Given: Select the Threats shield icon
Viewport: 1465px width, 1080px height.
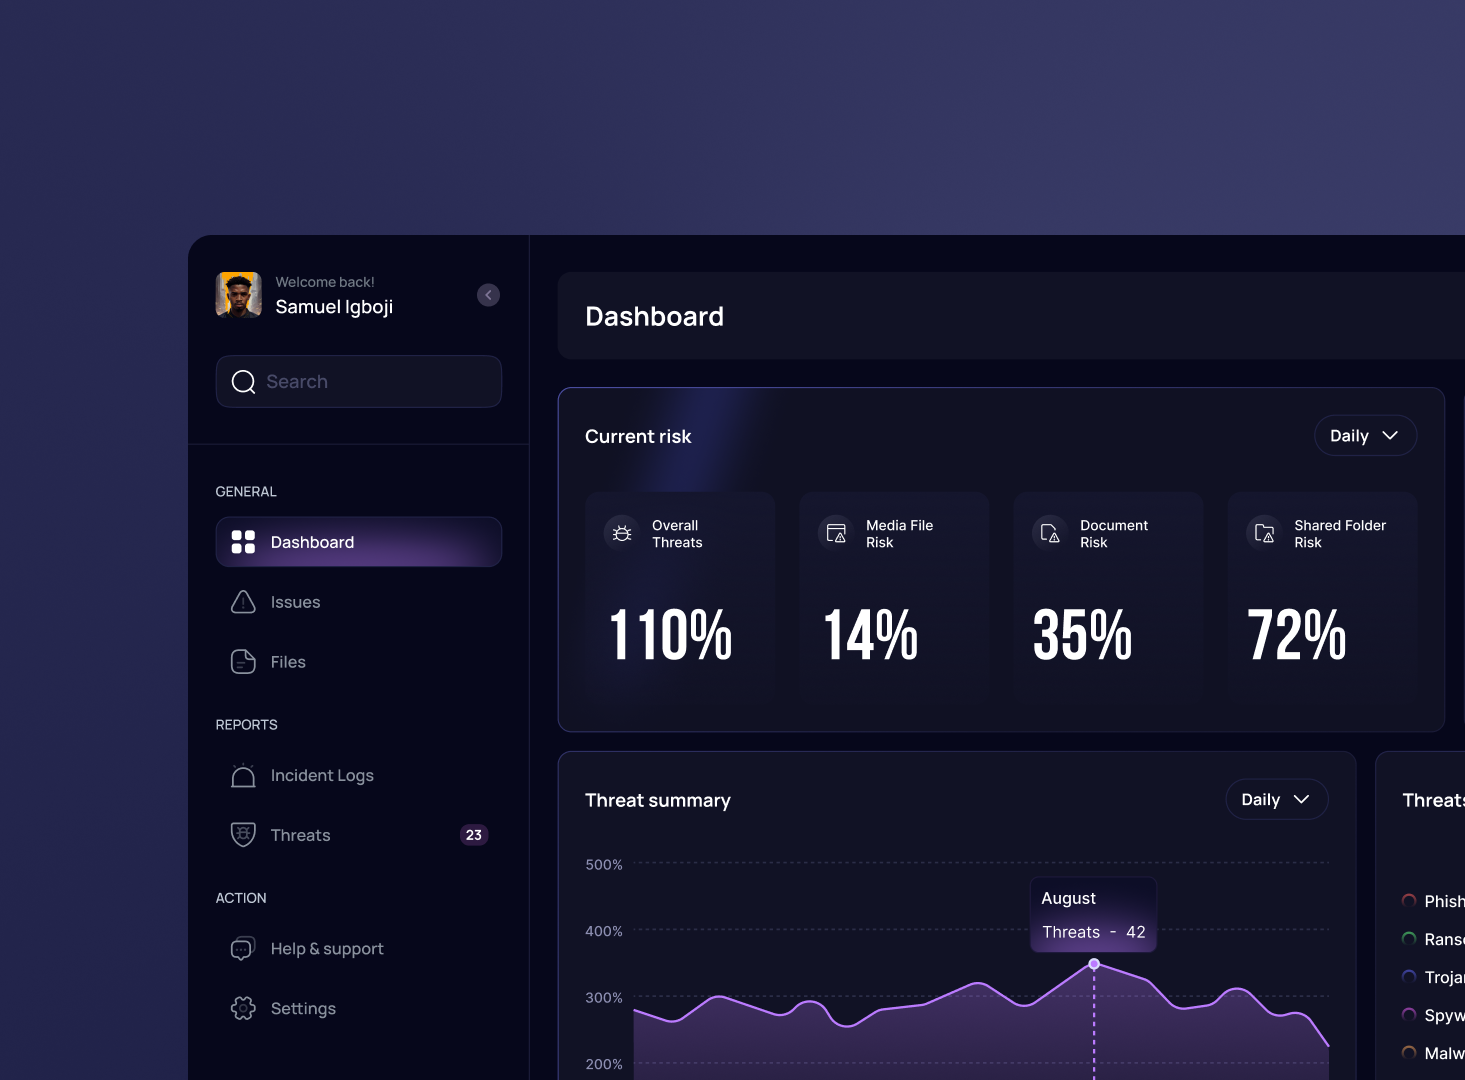Looking at the screenshot, I should (242, 834).
